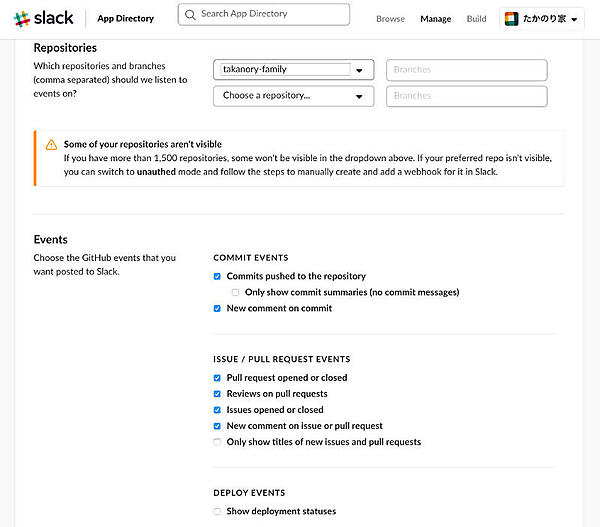Image resolution: width=600 pixels, height=527 pixels.
Task: Focus the Search App Directory field
Action: pos(270,14)
